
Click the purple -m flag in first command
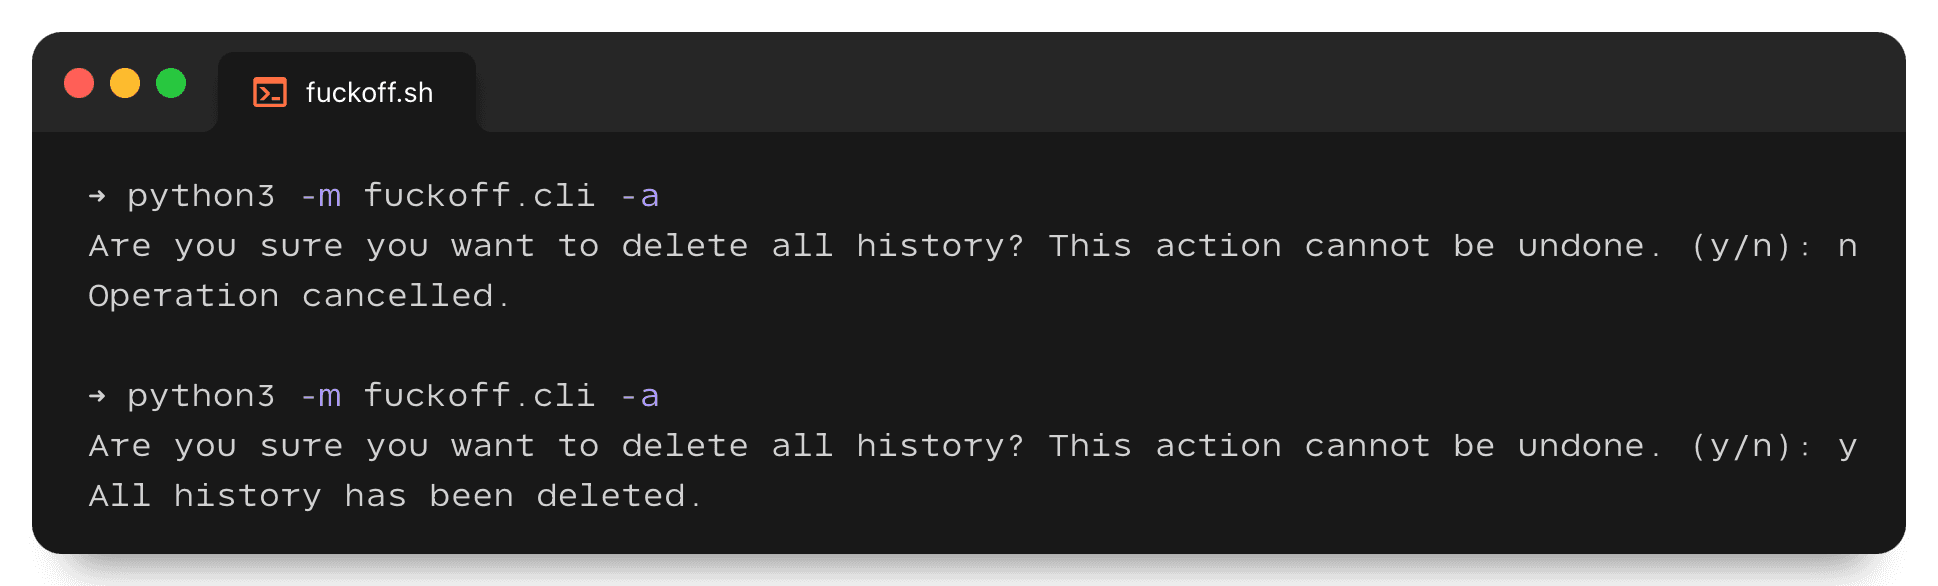(x=321, y=196)
